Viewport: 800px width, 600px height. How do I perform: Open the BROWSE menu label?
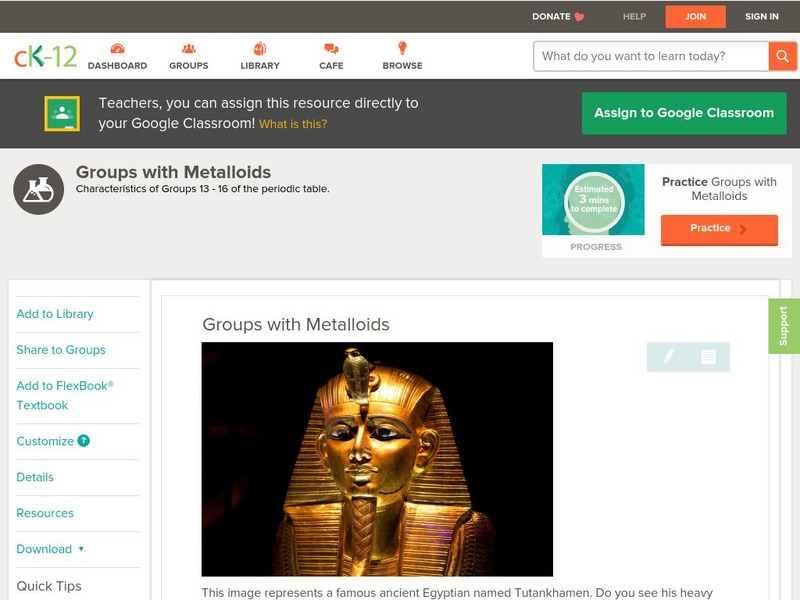403,66
